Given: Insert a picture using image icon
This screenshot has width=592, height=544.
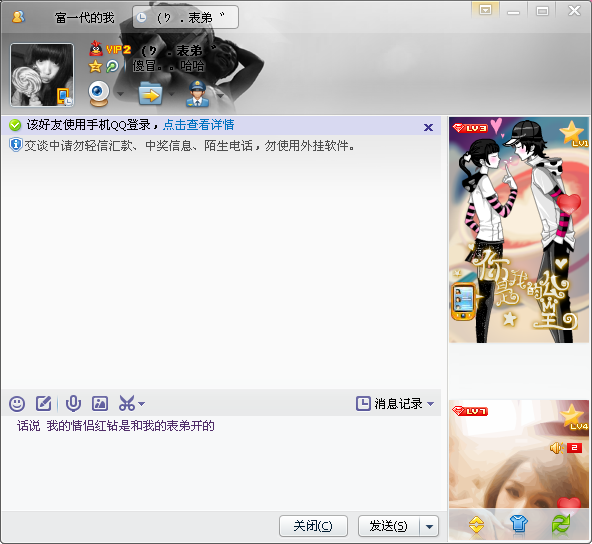Looking at the screenshot, I should [100, 404].
